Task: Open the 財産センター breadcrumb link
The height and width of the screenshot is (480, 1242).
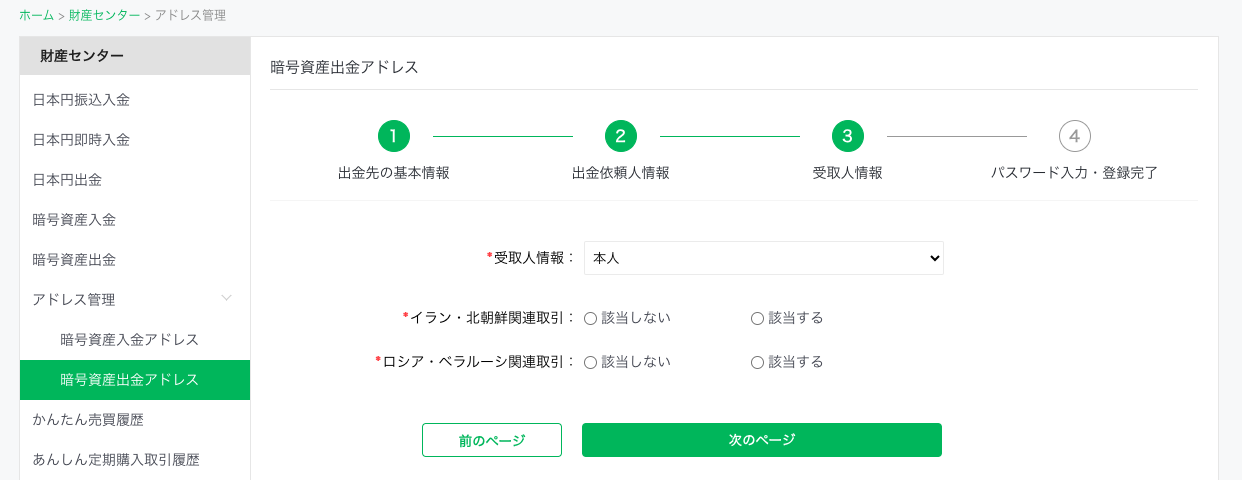Action: [x=105, y=15]
